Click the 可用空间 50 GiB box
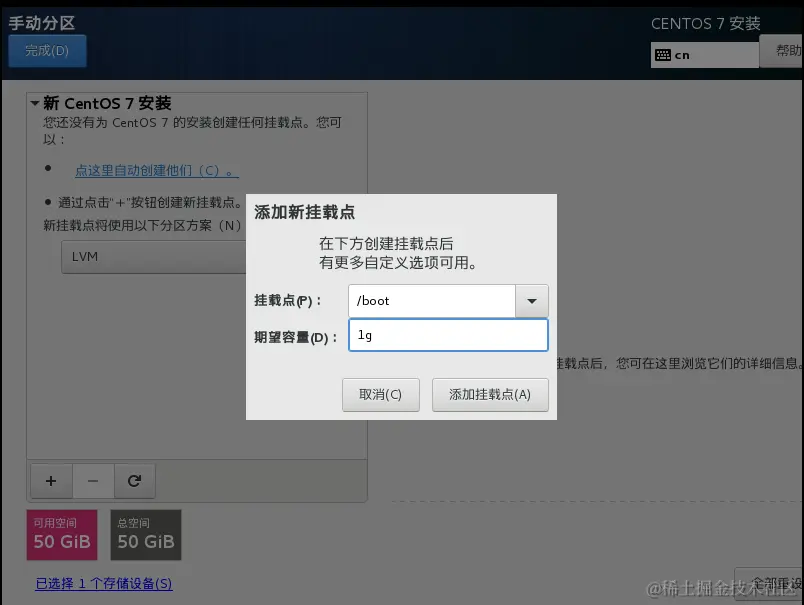 62,535
